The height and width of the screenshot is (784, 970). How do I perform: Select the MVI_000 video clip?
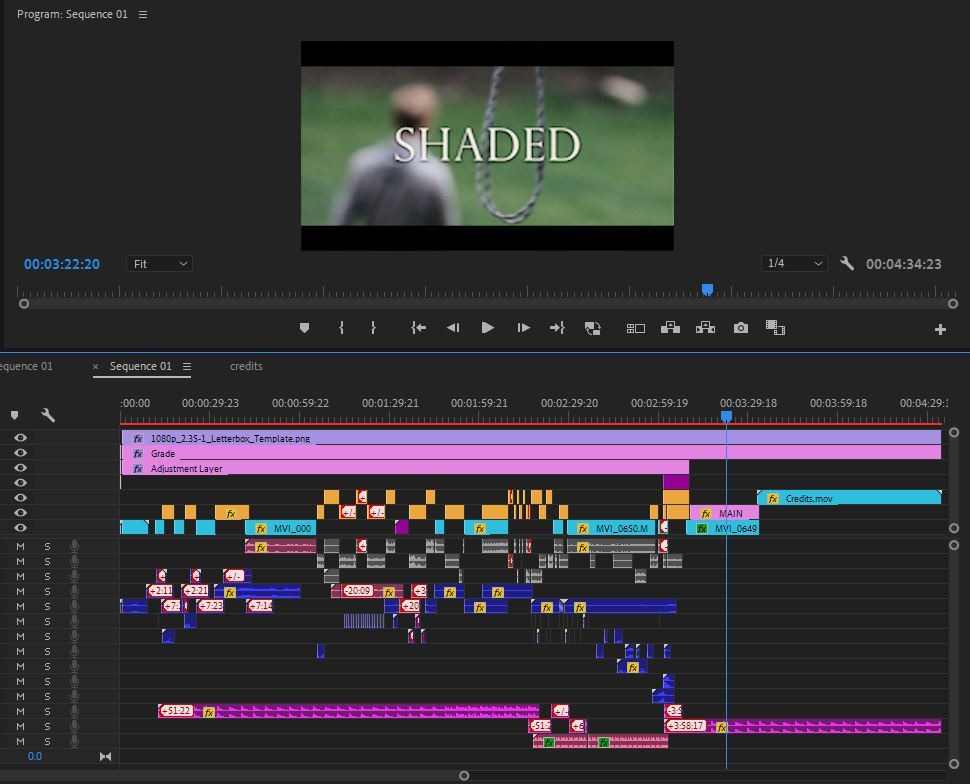[x=281, y=528]
